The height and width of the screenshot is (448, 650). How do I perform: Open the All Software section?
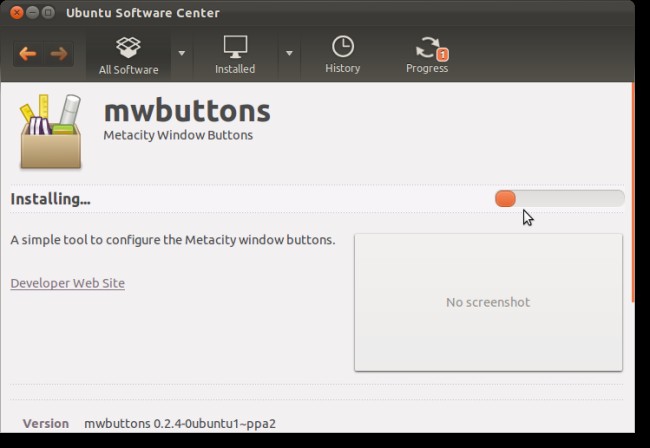pyautogui.click(x=129, y=56)
